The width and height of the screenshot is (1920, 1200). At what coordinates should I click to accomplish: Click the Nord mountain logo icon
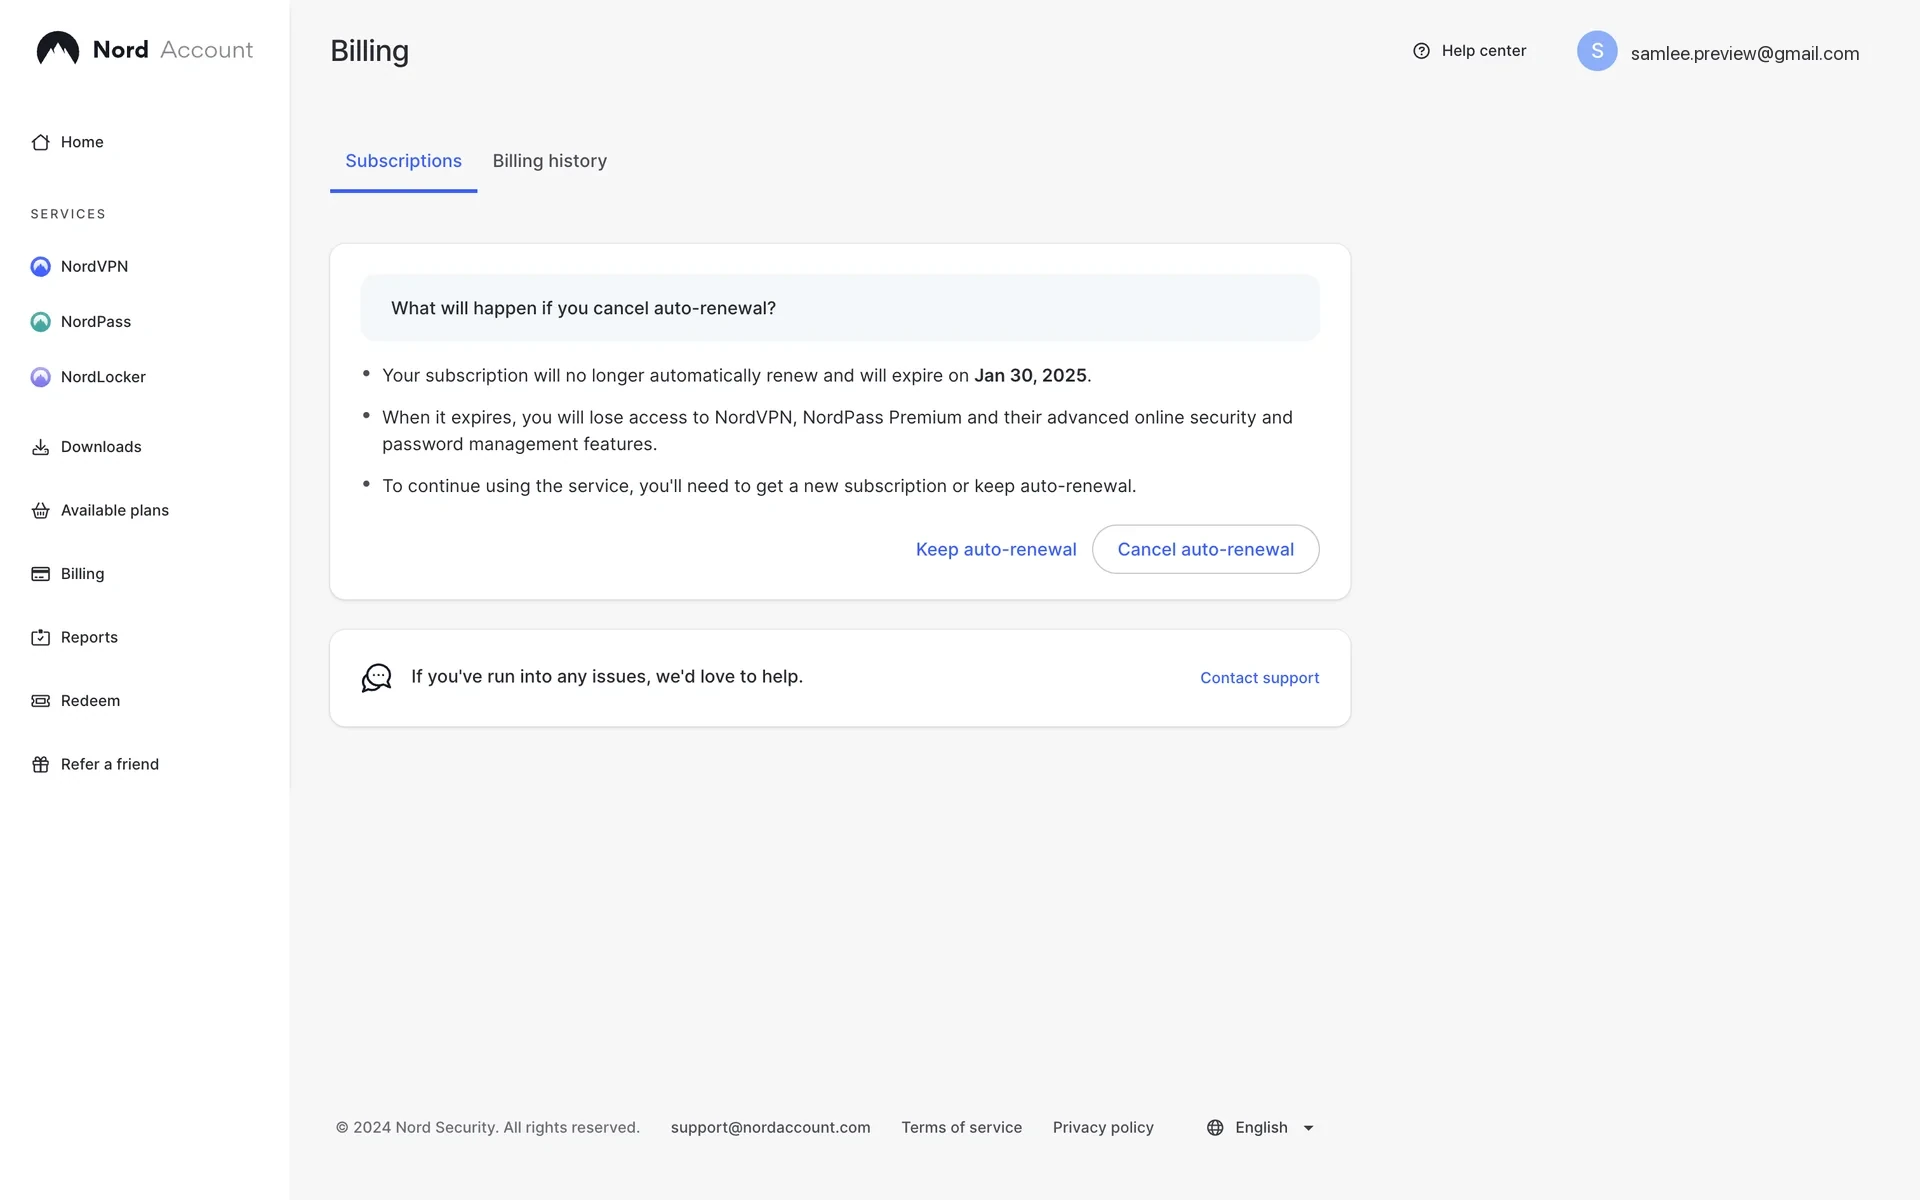coord(58,49)
